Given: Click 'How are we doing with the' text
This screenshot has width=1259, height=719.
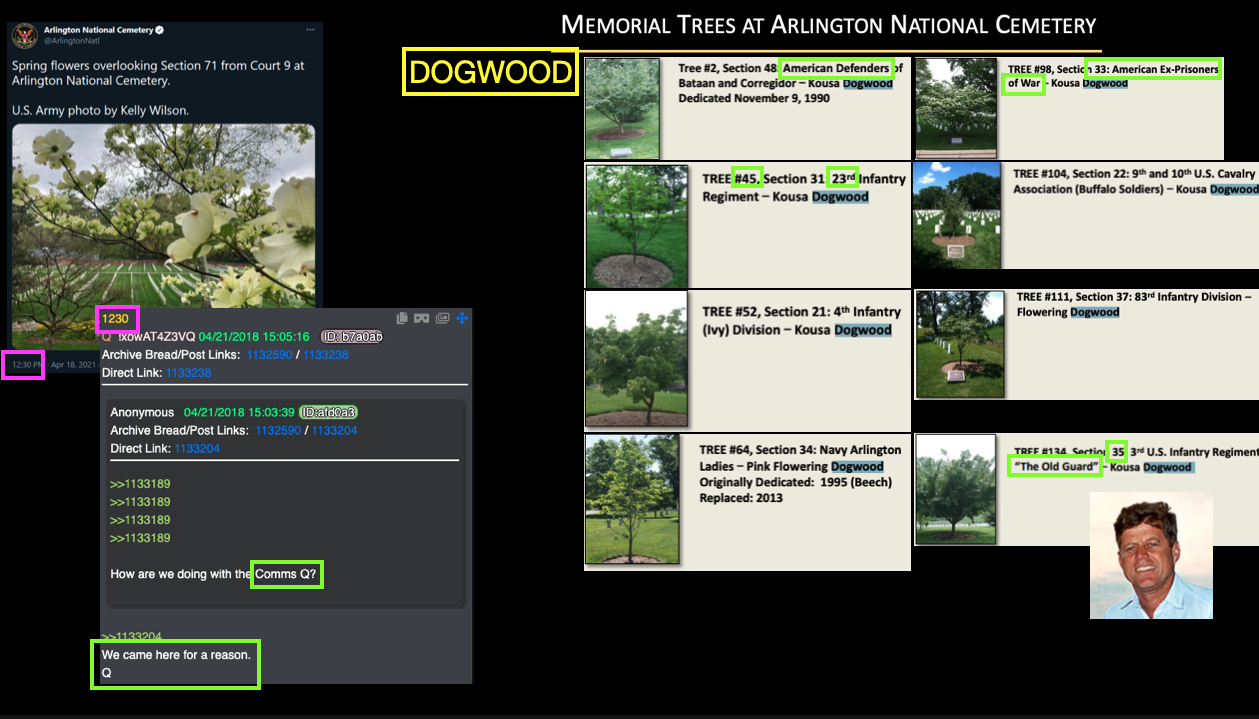Looking at the screenshot, I should (180, 574).
